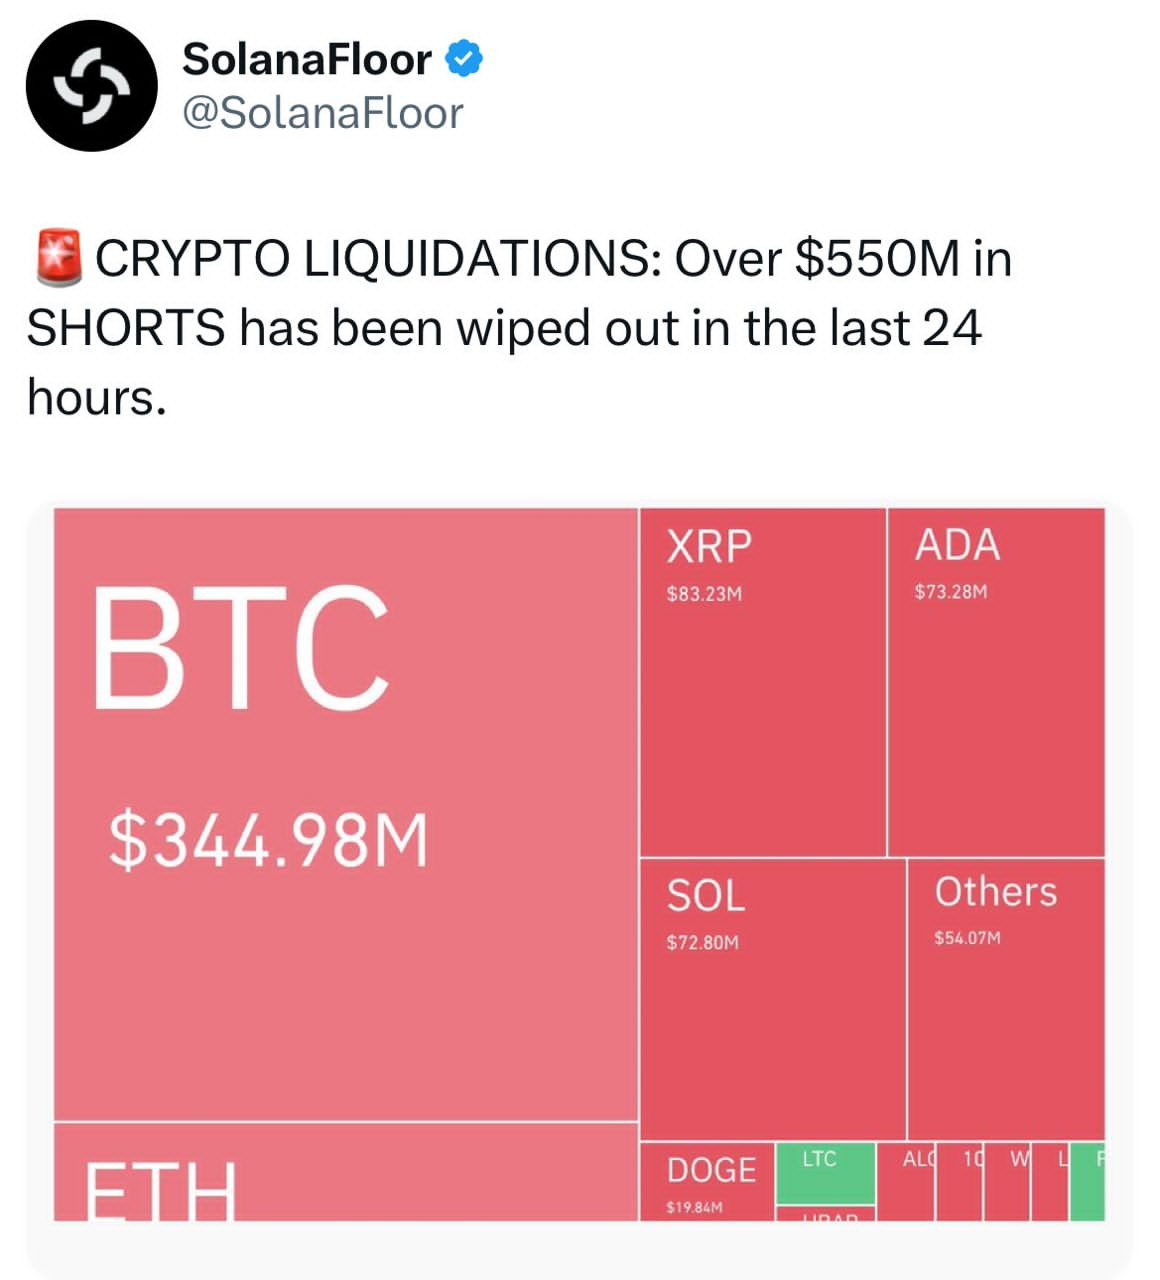Click the green tile at the chart's right edge
Image resolution: width=1160 pixels, height=1280 pixels.
point(1087,1182)
